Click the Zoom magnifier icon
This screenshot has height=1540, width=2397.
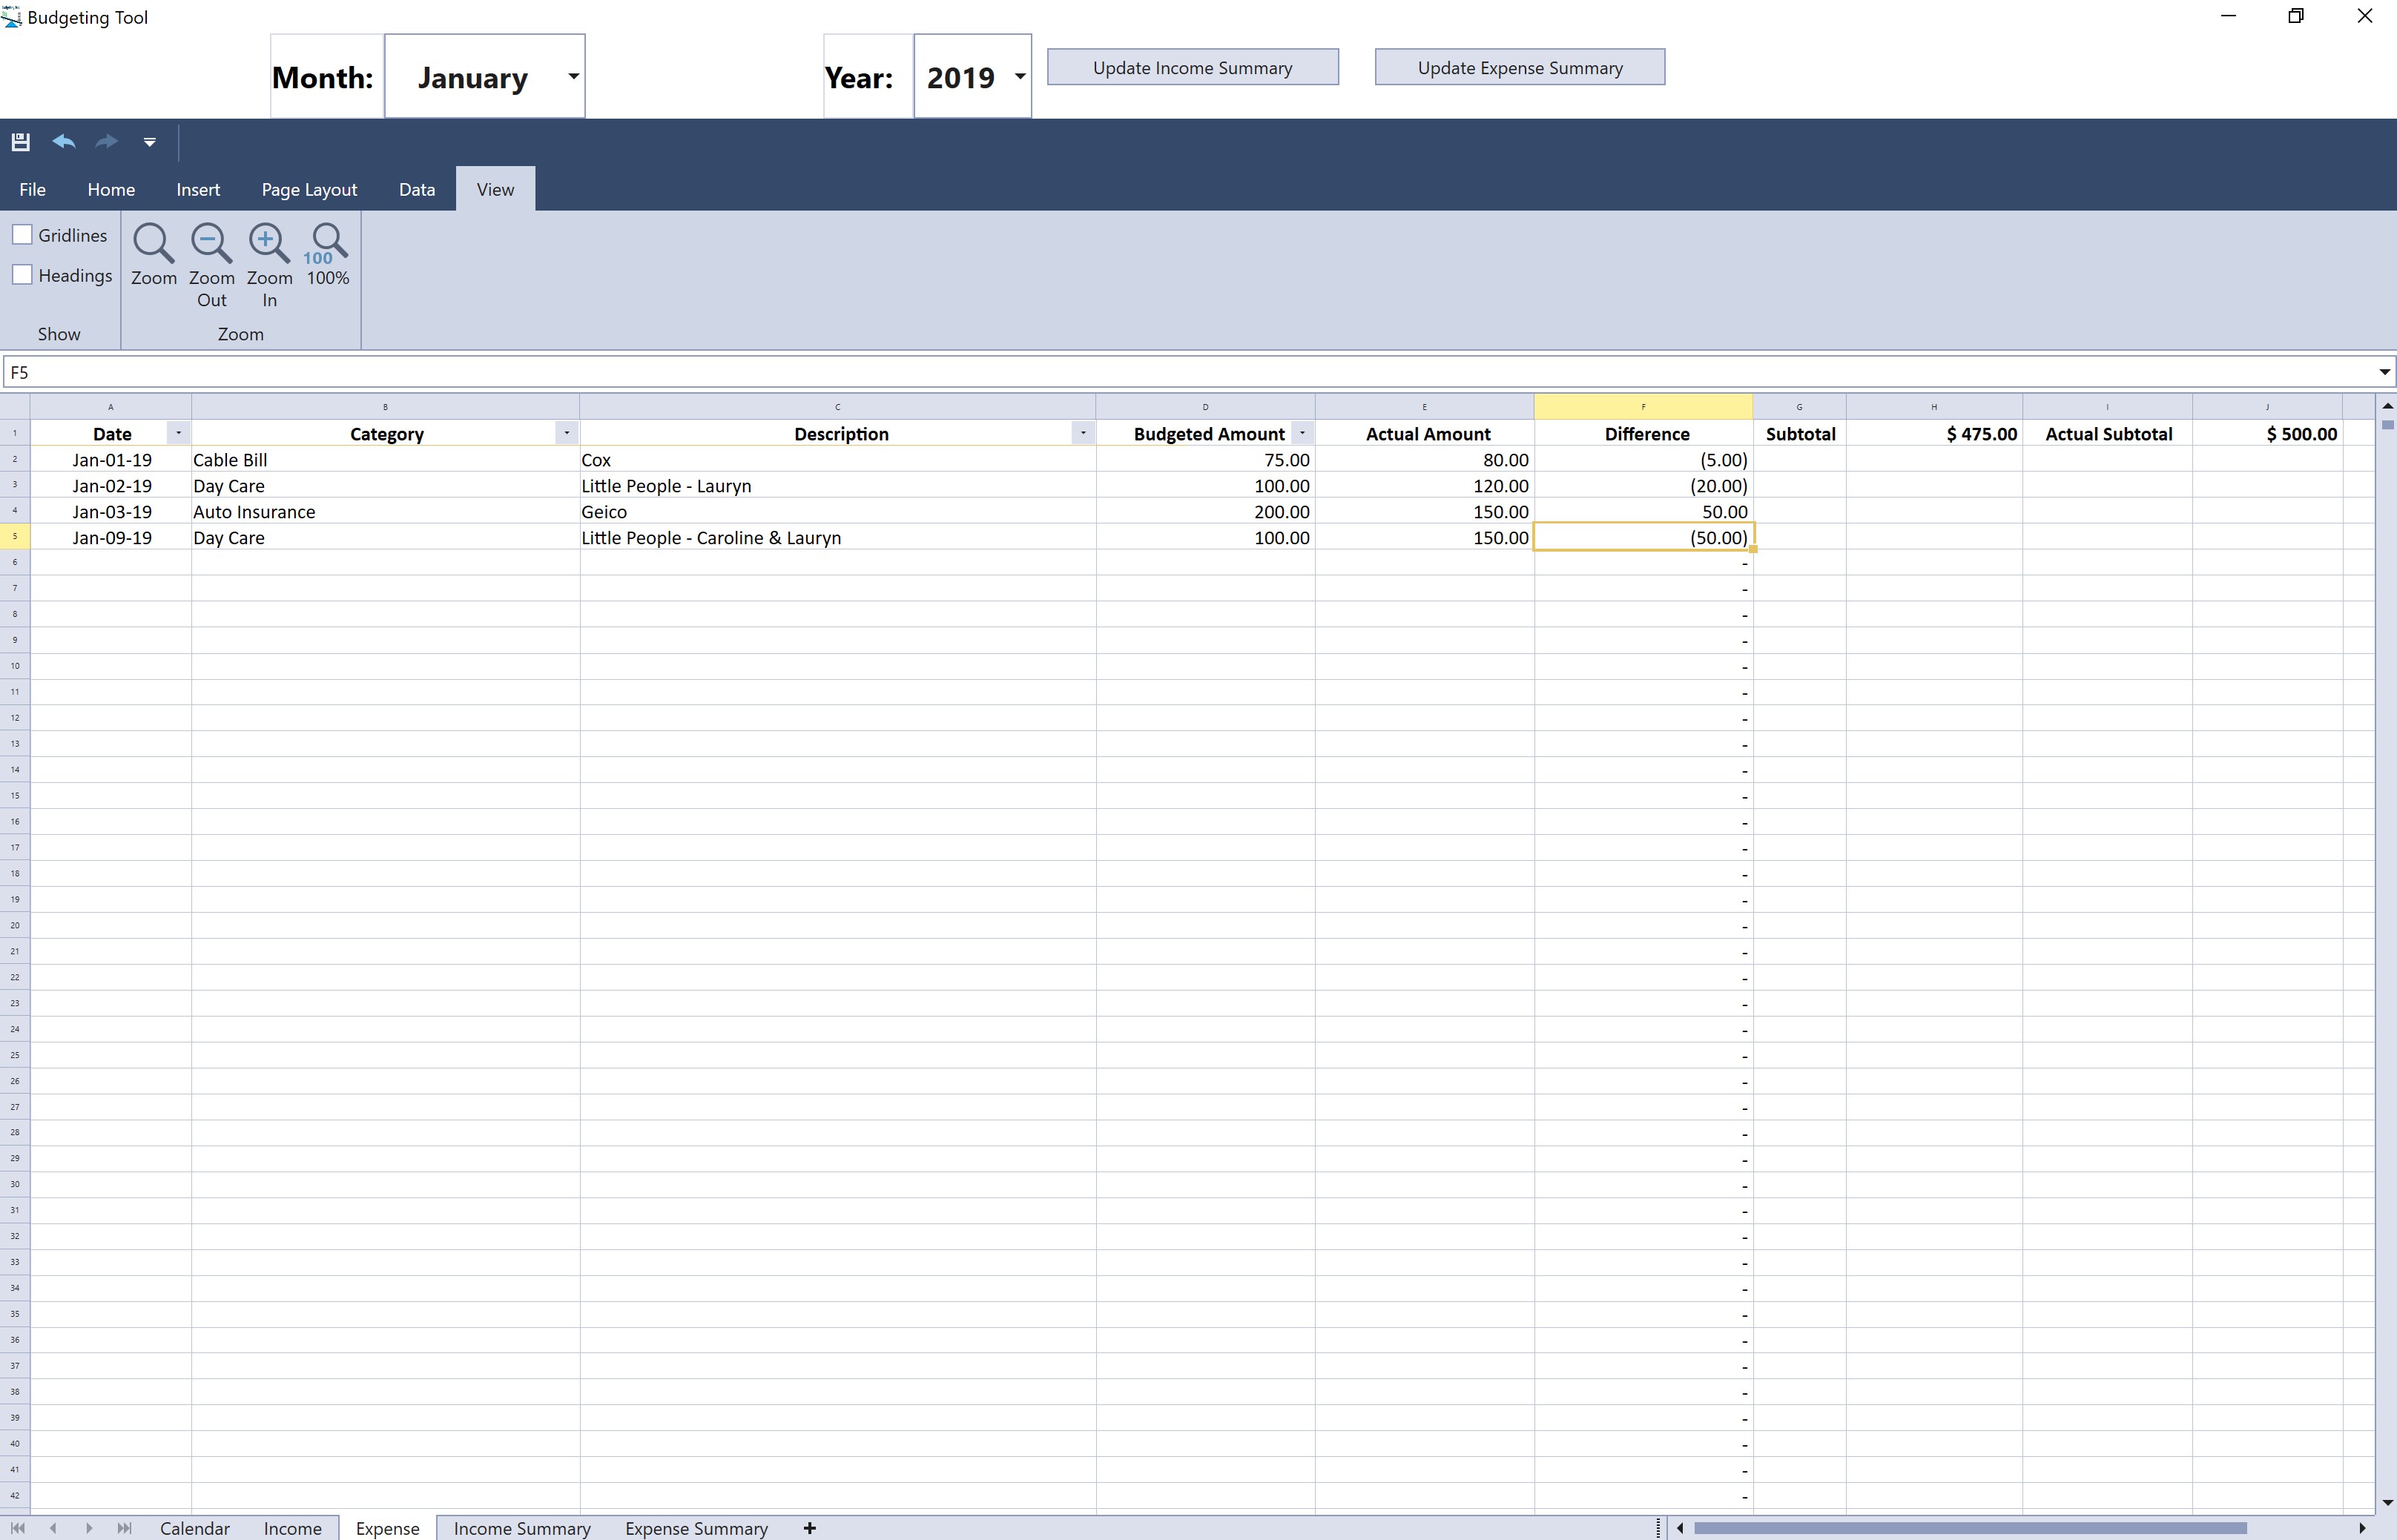[153, 243]
